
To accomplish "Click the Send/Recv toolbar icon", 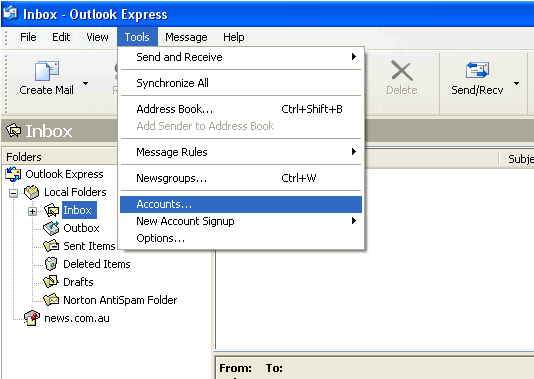I will pos(477,70).
